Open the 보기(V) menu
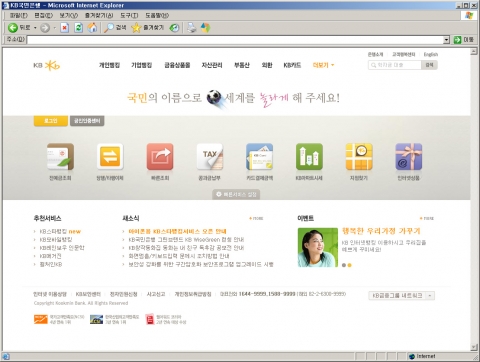The width and height of the screenshot is (480, 362). coord(69,15)
